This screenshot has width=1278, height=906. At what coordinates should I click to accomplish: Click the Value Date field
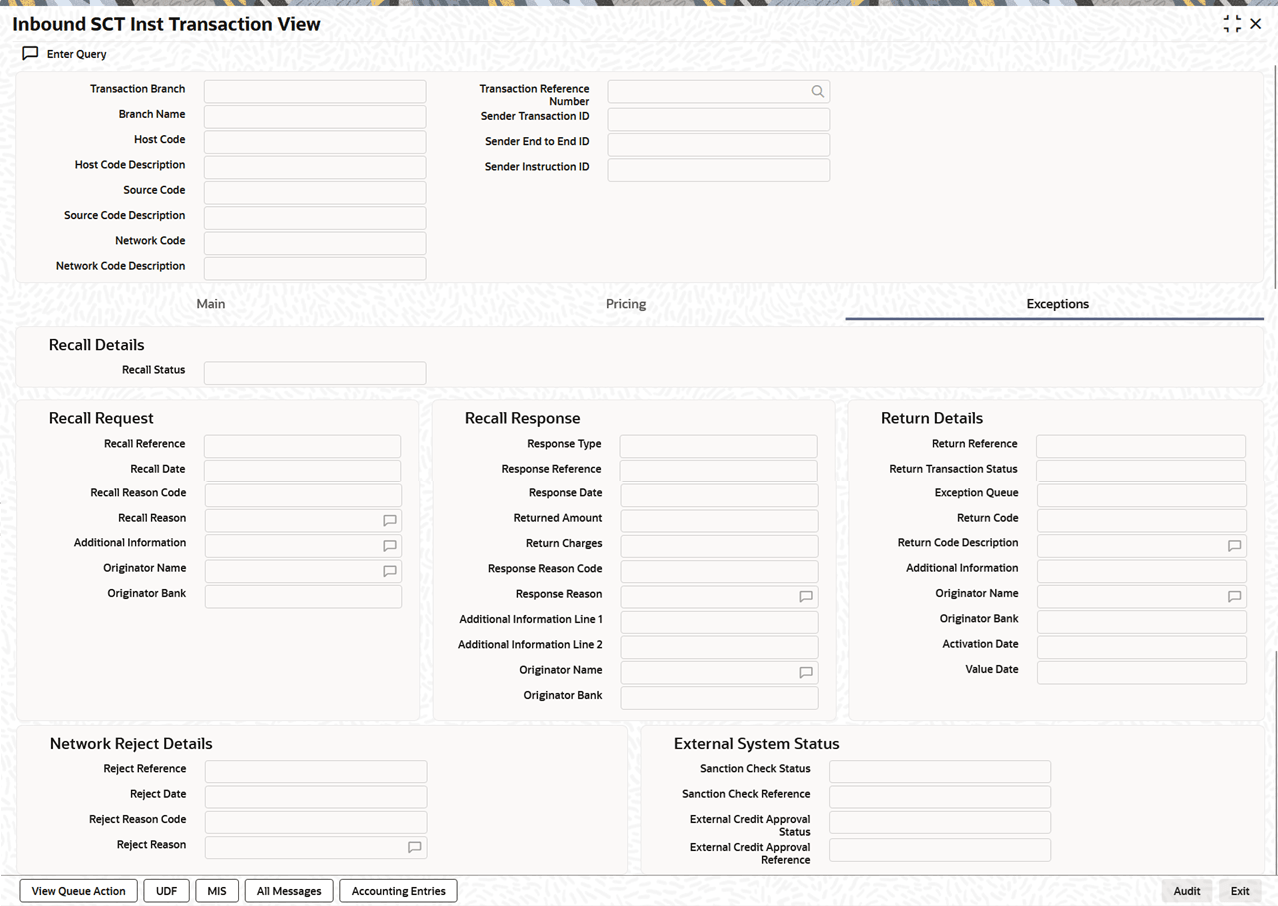tap(1142, 673)
